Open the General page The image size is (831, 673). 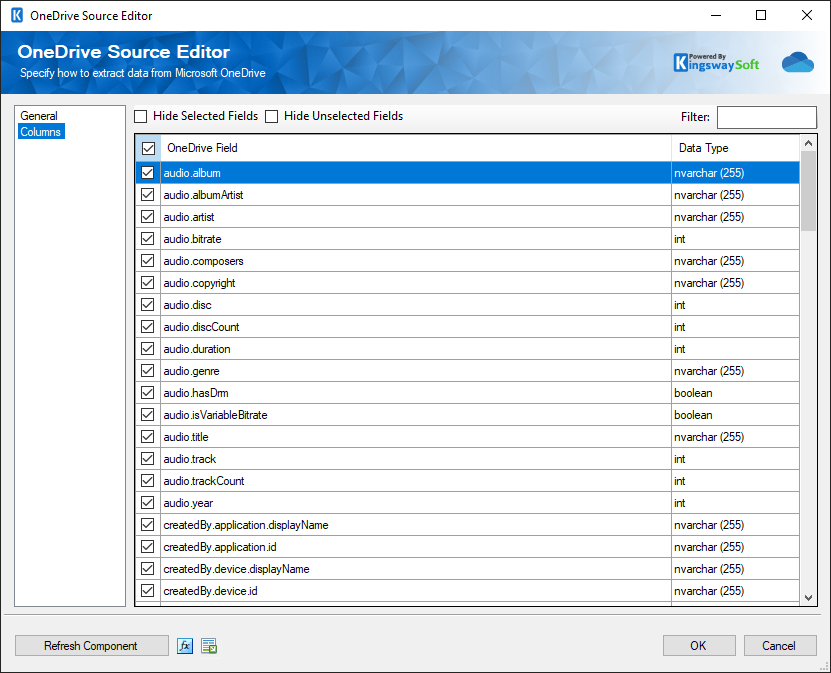39,116
